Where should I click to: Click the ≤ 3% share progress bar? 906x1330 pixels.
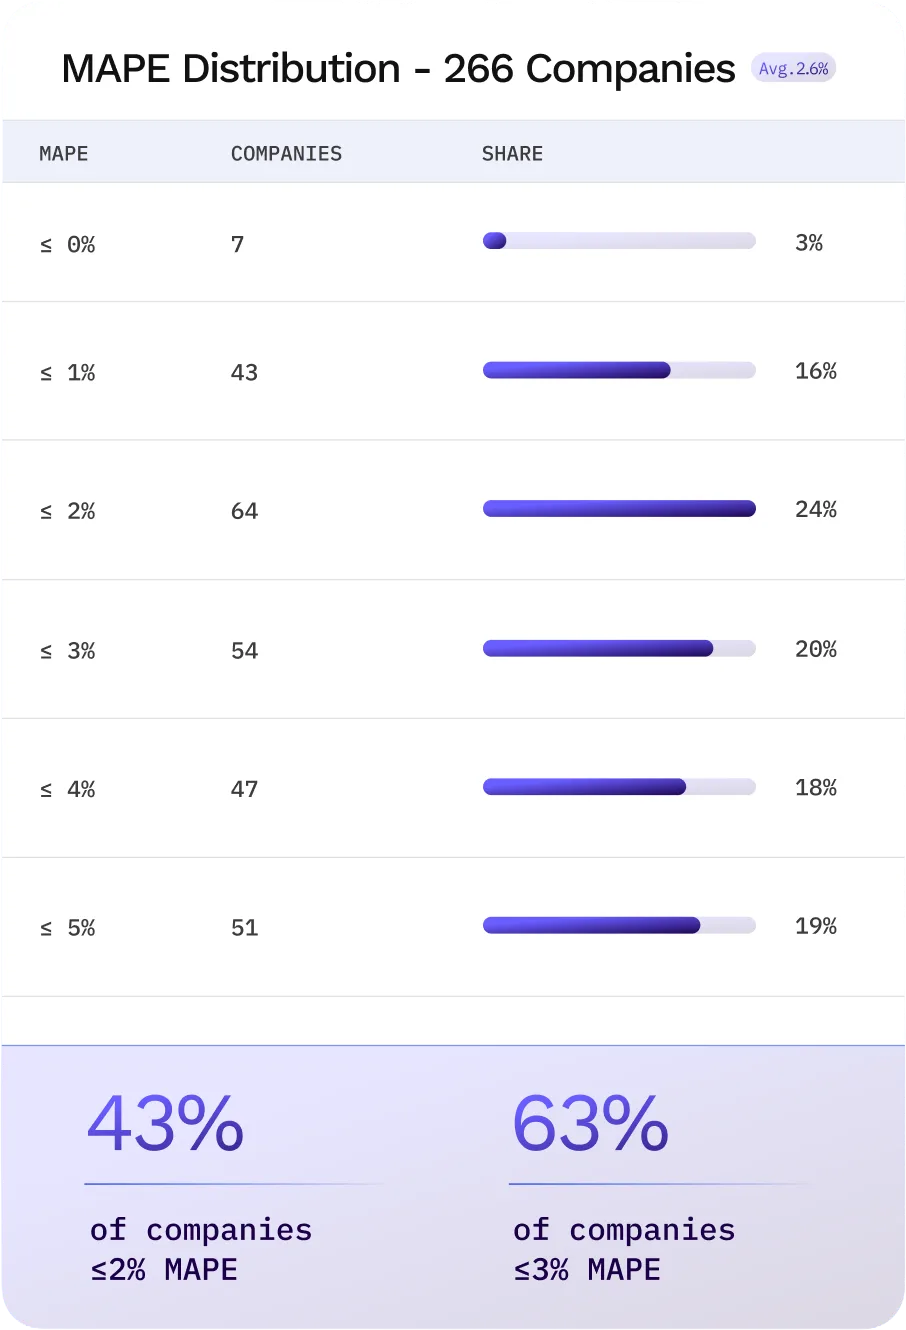pos(619,648)
